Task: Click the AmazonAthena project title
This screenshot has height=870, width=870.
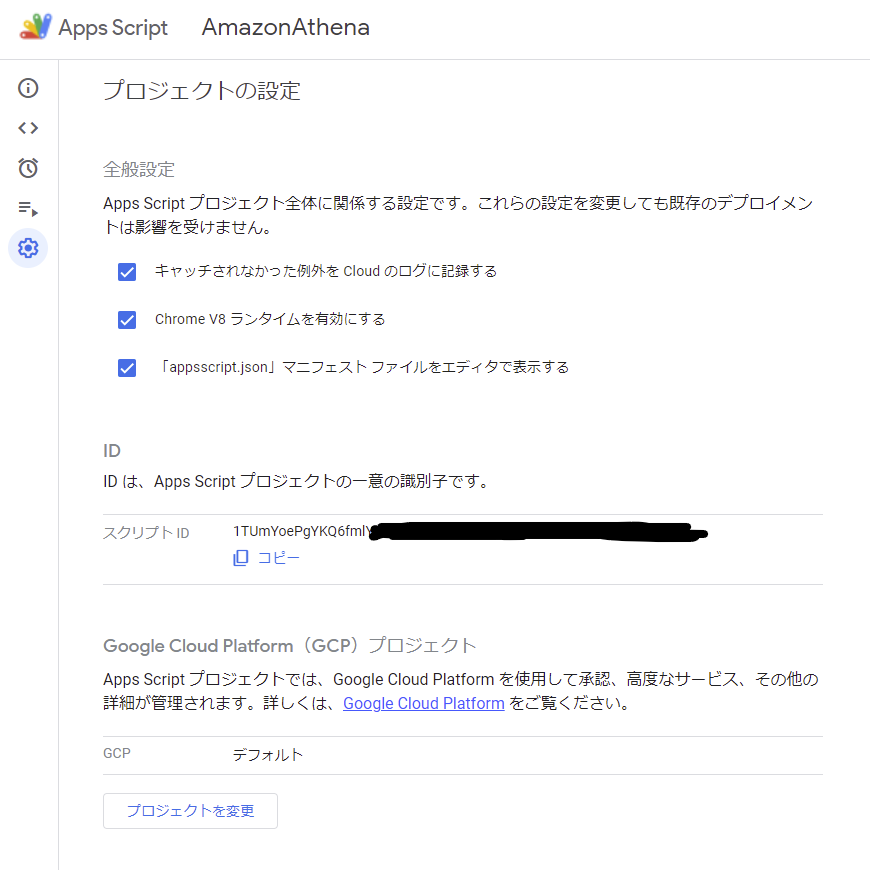Action: pos(286,27)
